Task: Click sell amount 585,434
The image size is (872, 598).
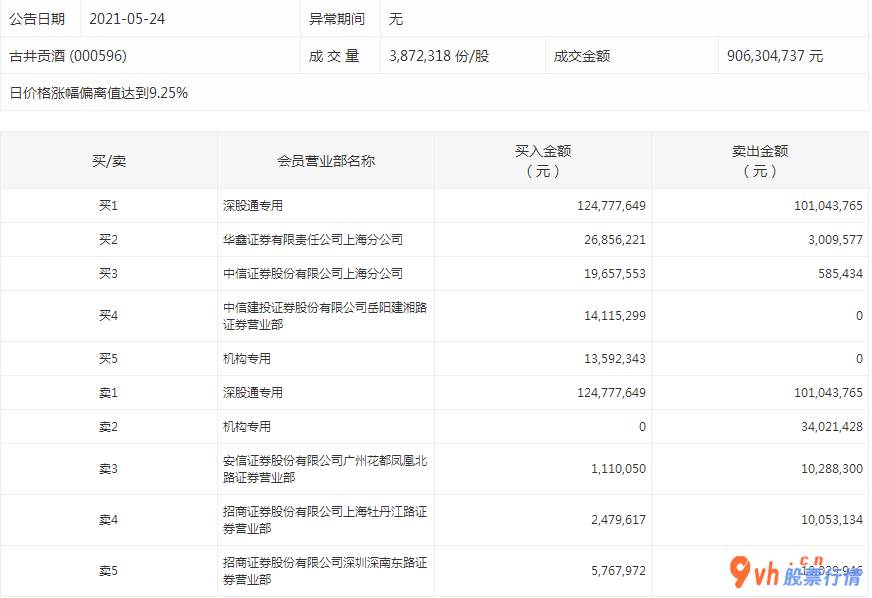Action: (x=840, y=274)
